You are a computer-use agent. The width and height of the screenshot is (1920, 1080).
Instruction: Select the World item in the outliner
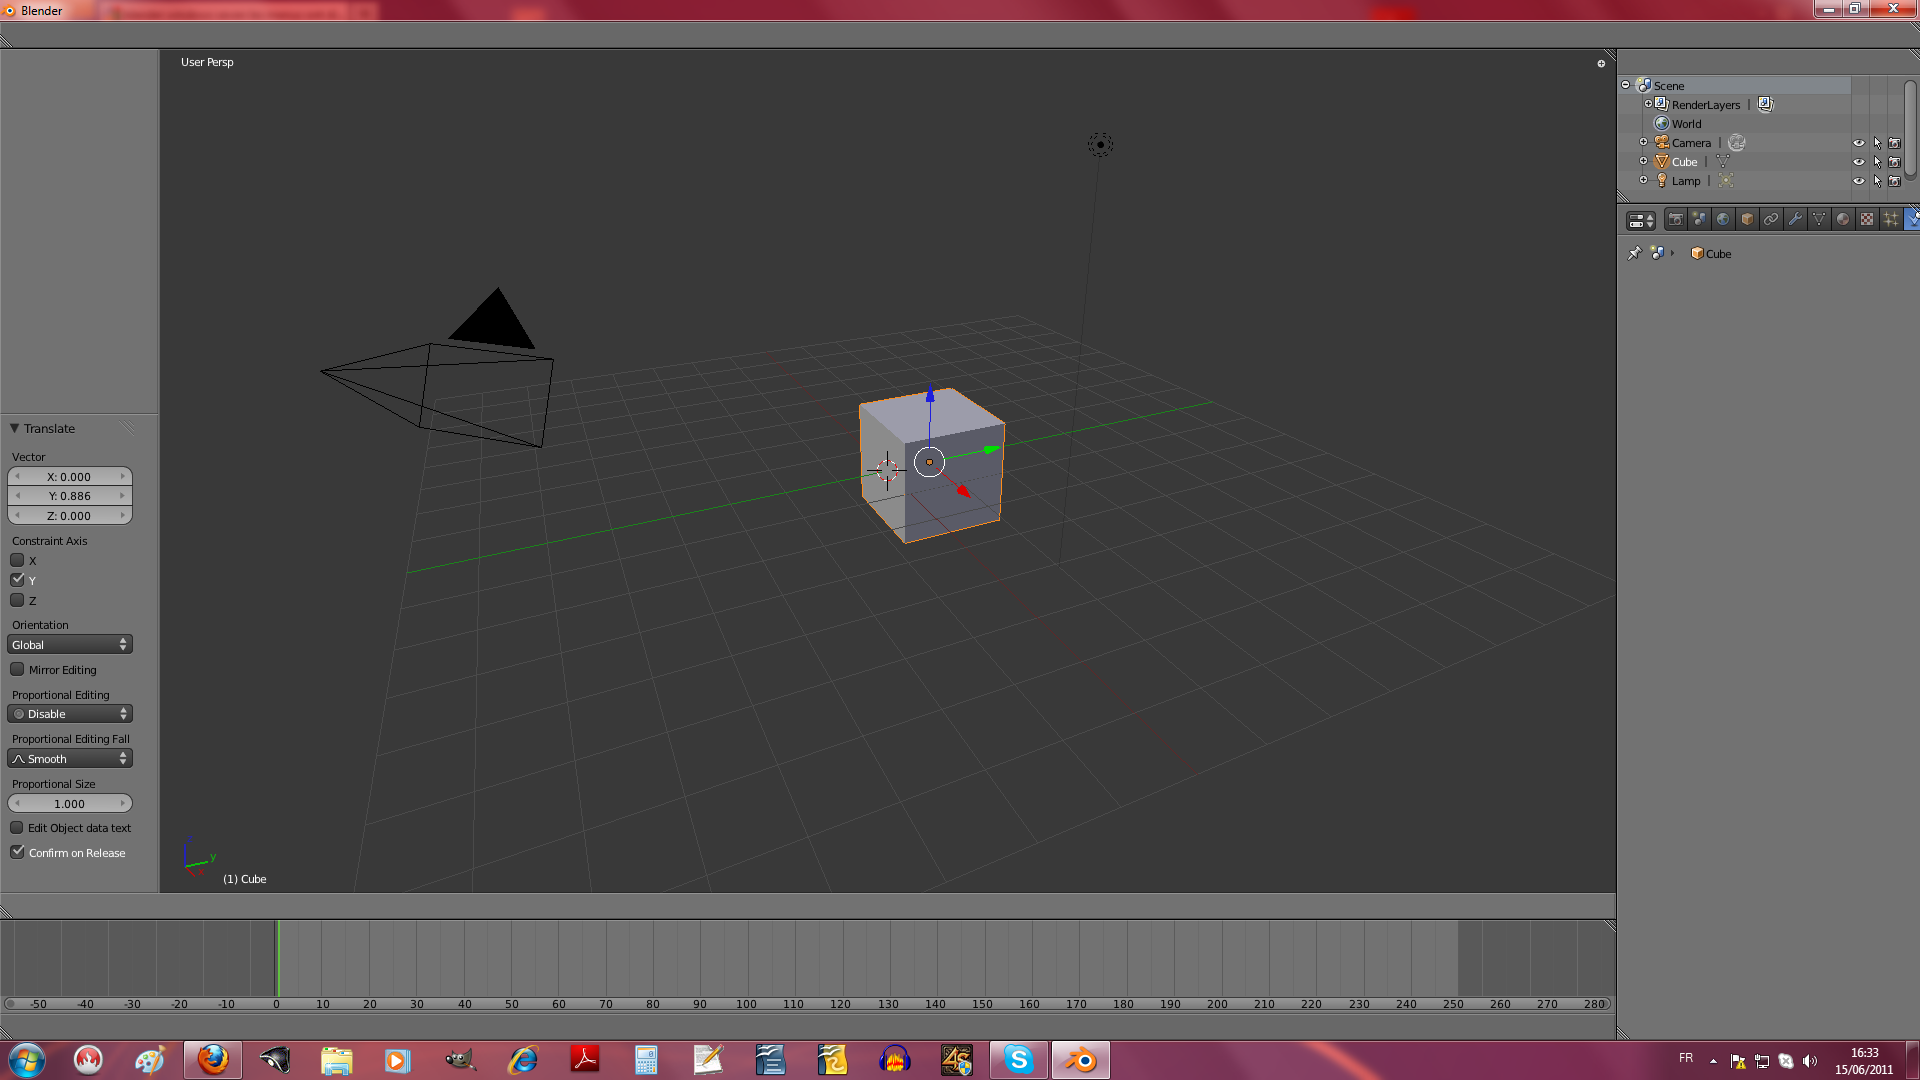pyautogui.click(x=1686, y=123)
